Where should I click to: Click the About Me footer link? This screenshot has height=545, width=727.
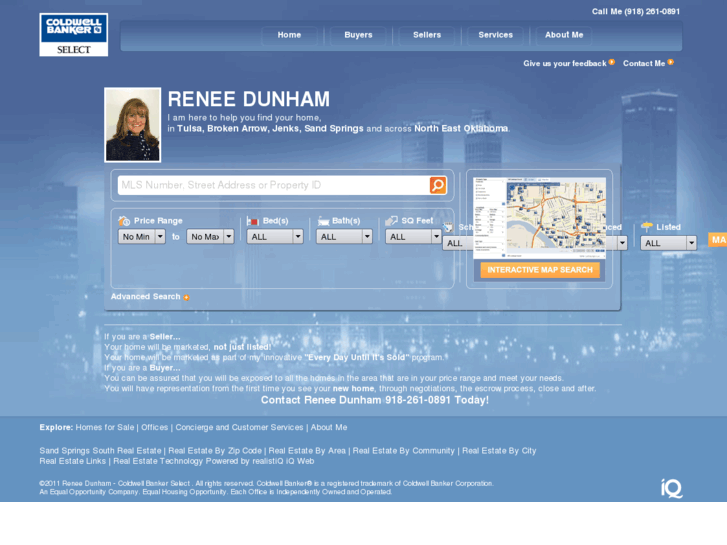coord(329,428)
